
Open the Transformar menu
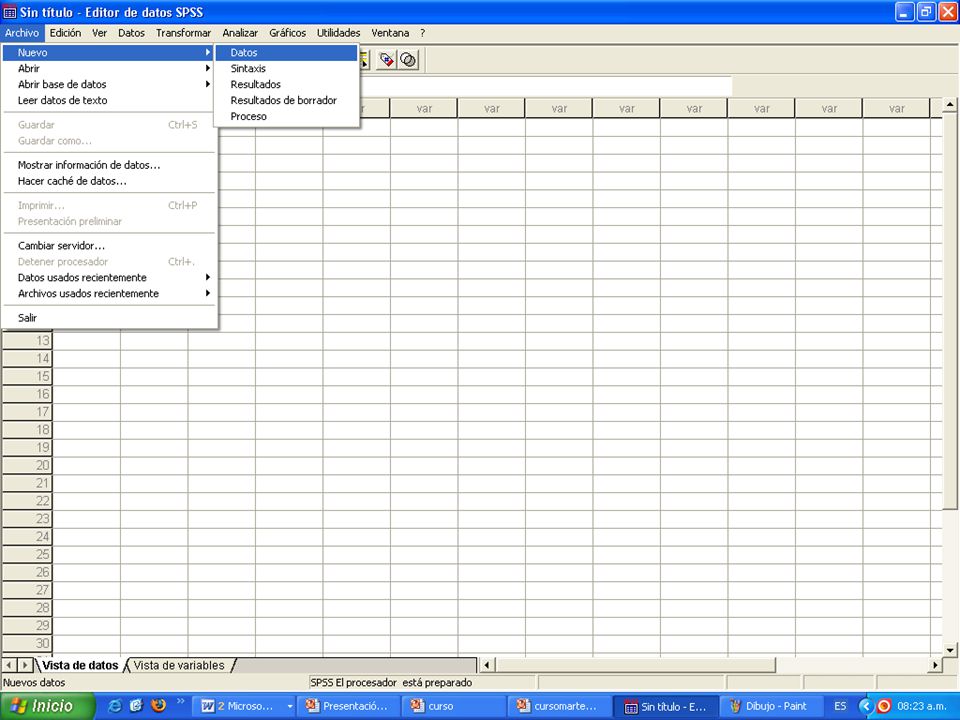tap(183, 33)
